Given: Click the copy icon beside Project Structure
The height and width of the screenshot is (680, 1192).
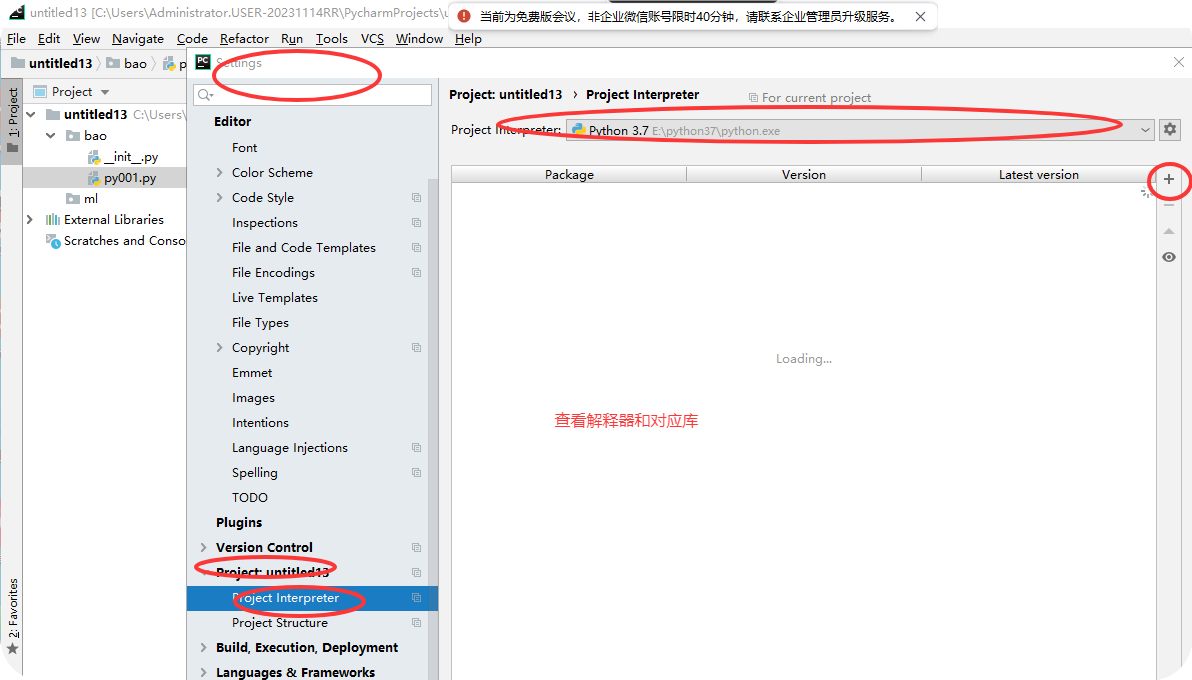Looking at the screenshot, I should point(417,622).
